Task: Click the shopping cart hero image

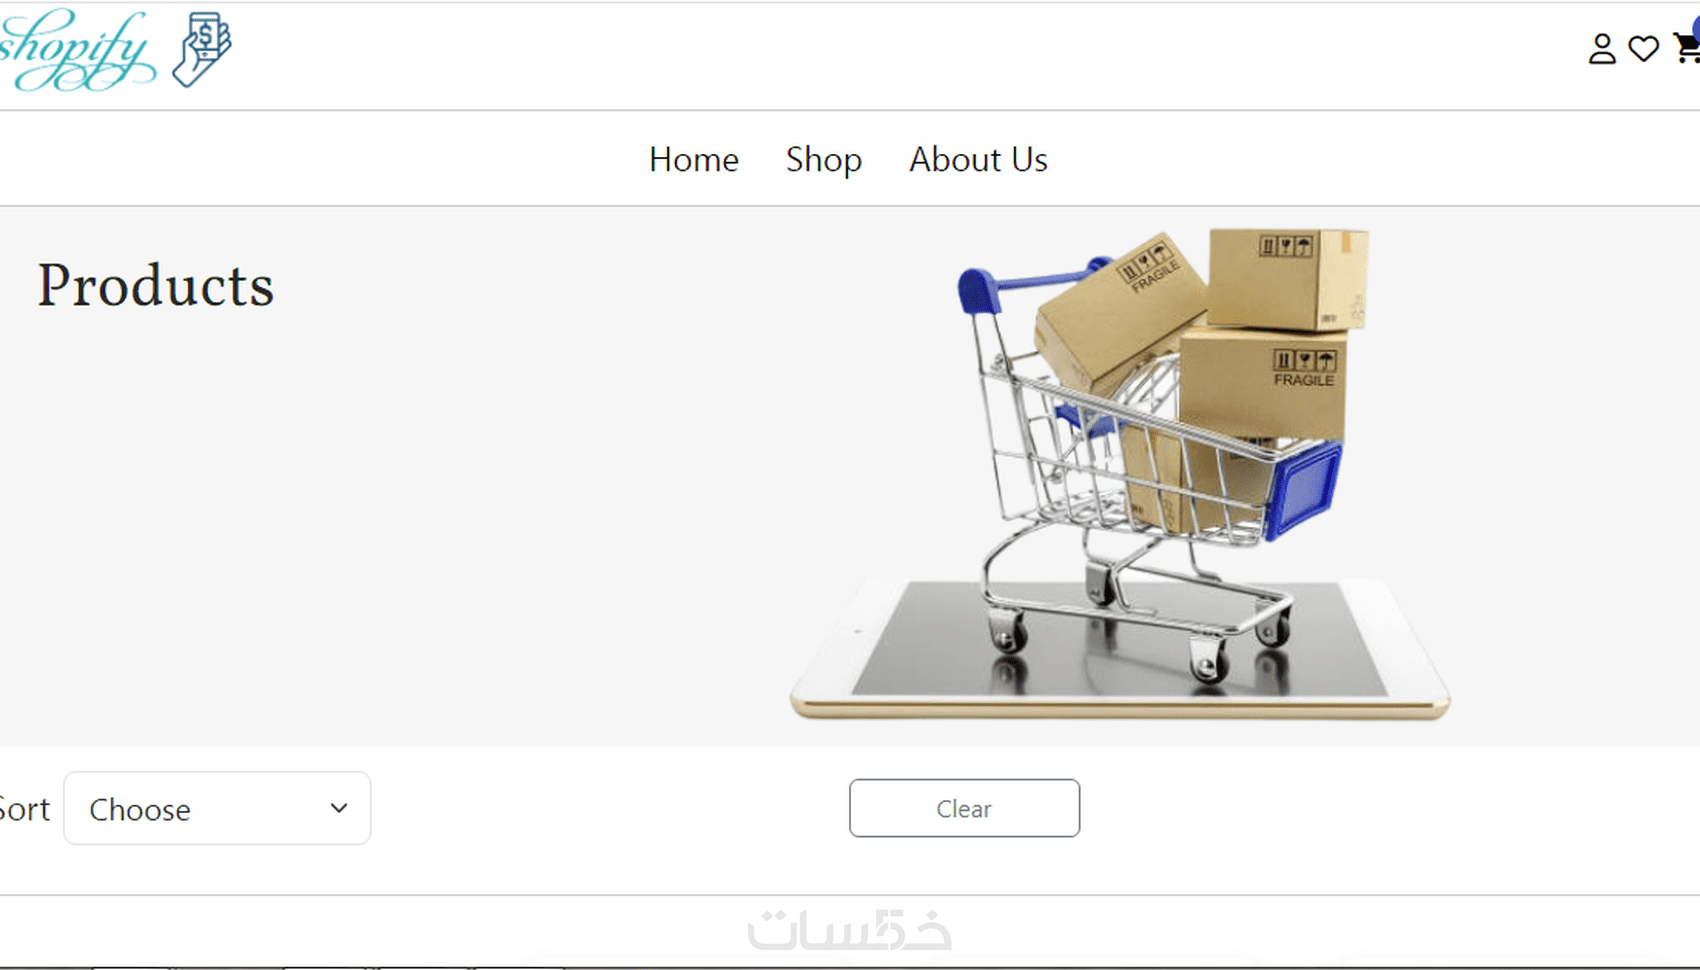Action: tap(1120, 472)
